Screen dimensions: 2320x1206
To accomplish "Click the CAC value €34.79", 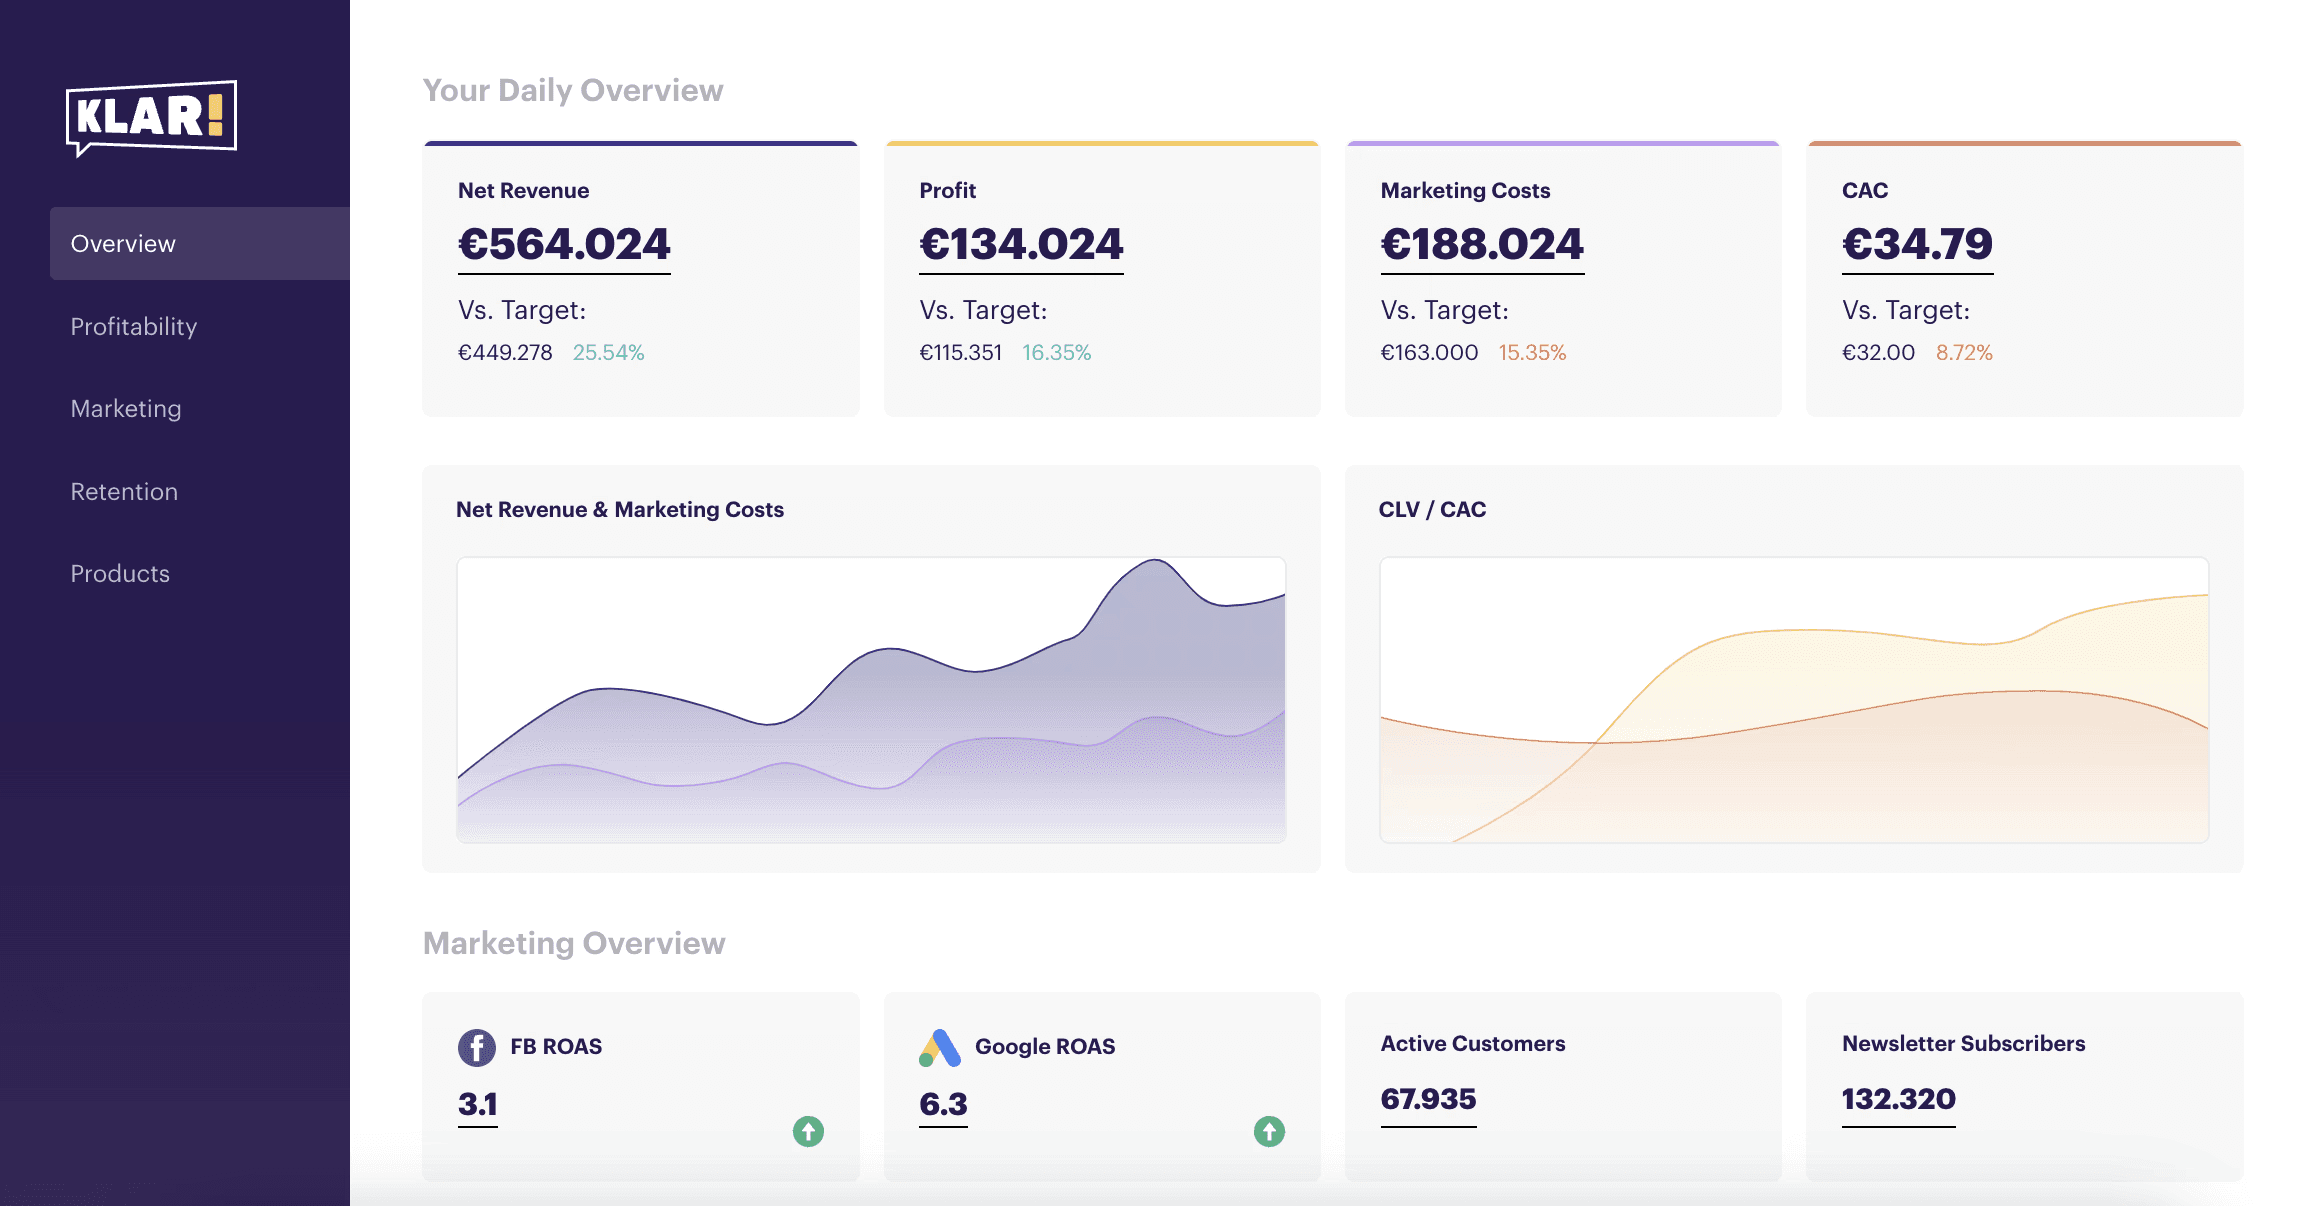I will point(1917,245).
